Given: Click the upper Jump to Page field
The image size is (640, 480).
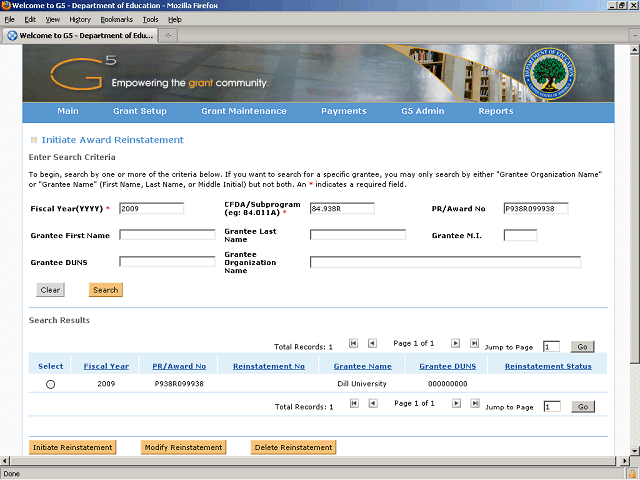Looking at the screenshot, I should coord(551,347).
